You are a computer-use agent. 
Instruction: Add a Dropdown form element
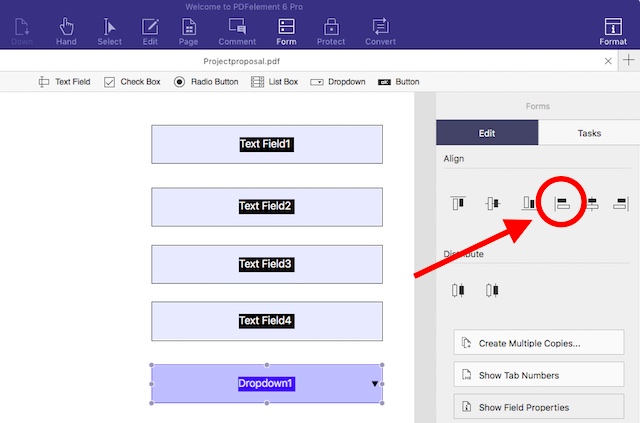coord(338,82)
